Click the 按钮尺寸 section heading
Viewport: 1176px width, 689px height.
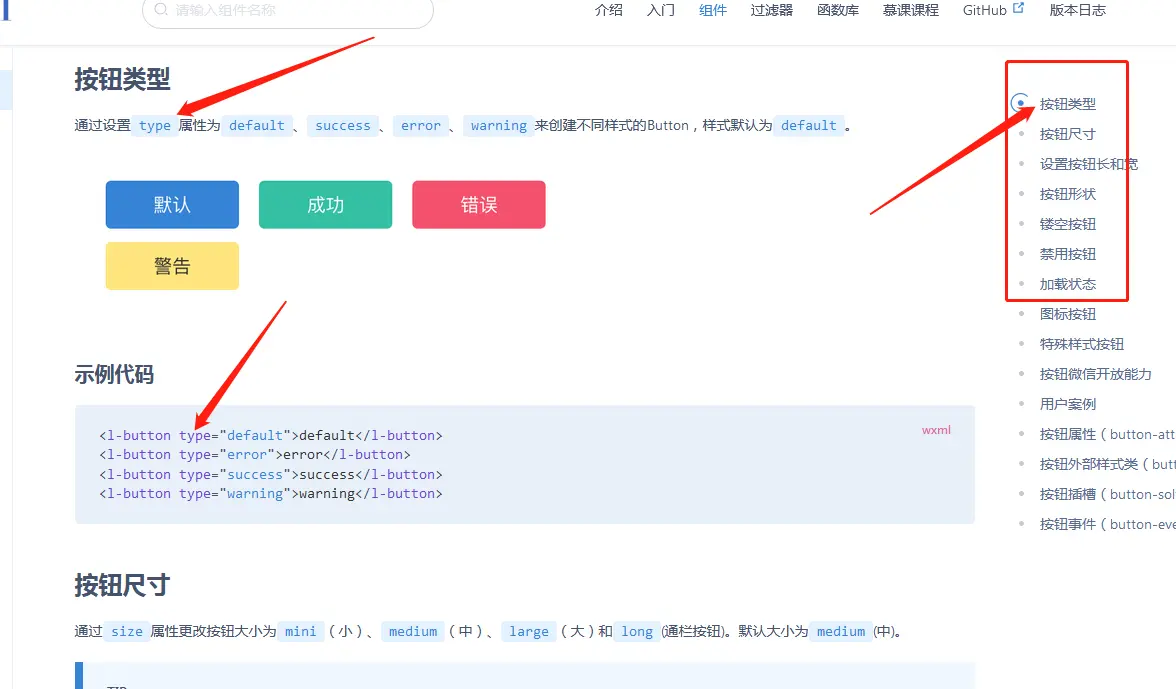pyautogui.click(x=122, y=585)
